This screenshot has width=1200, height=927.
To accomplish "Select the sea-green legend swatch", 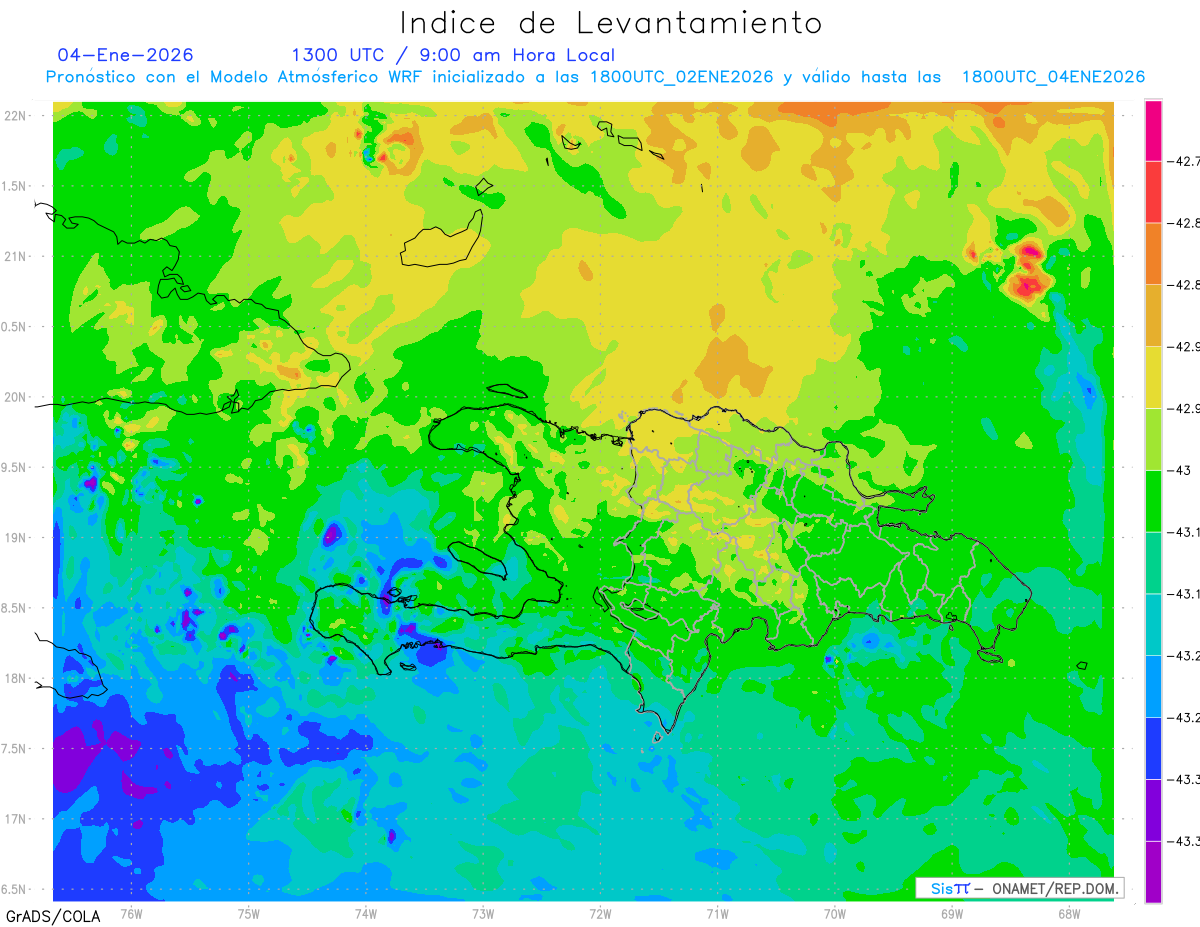I will pyautogui.click(x=1153, y=562).
